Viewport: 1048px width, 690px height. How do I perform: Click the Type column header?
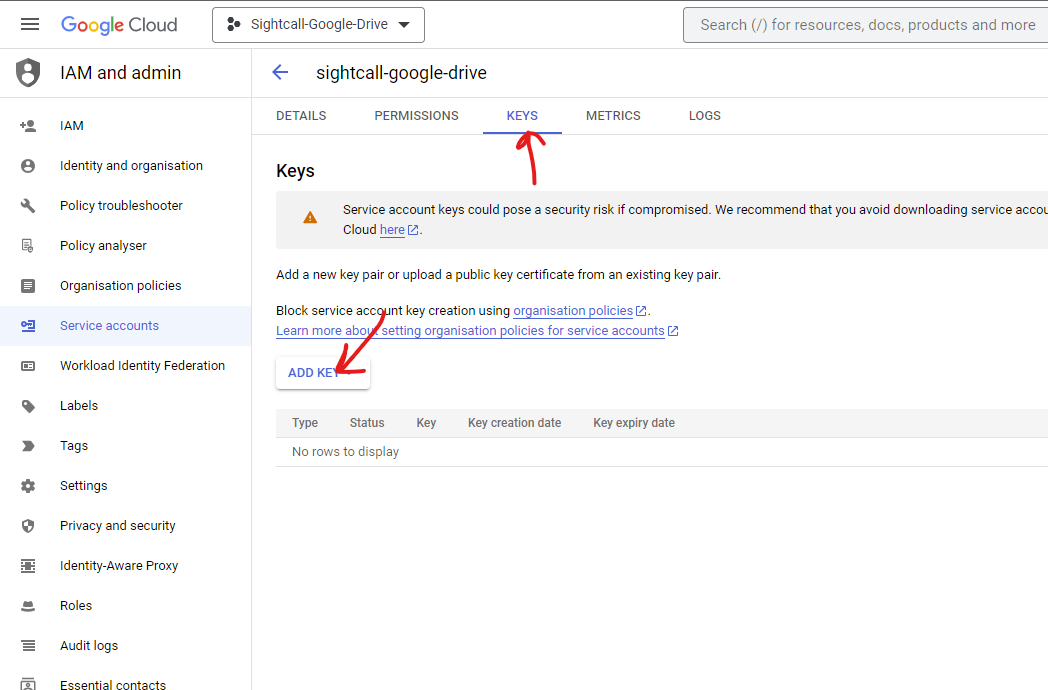coord(305,423)
